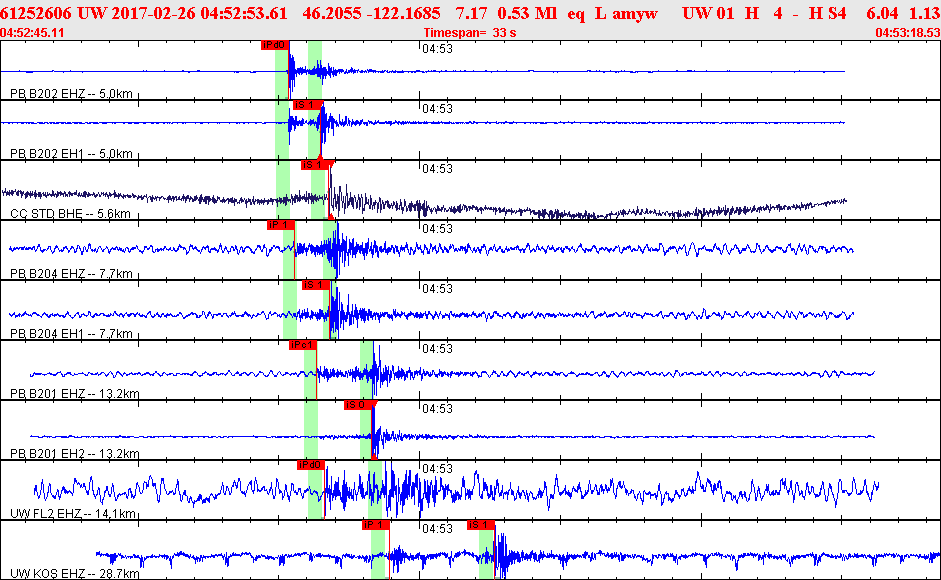Click the 'UW FL2 EHZ -- 14.1km' station label
The width and height of the screenshot is (941, 580).
click(73, 514)
